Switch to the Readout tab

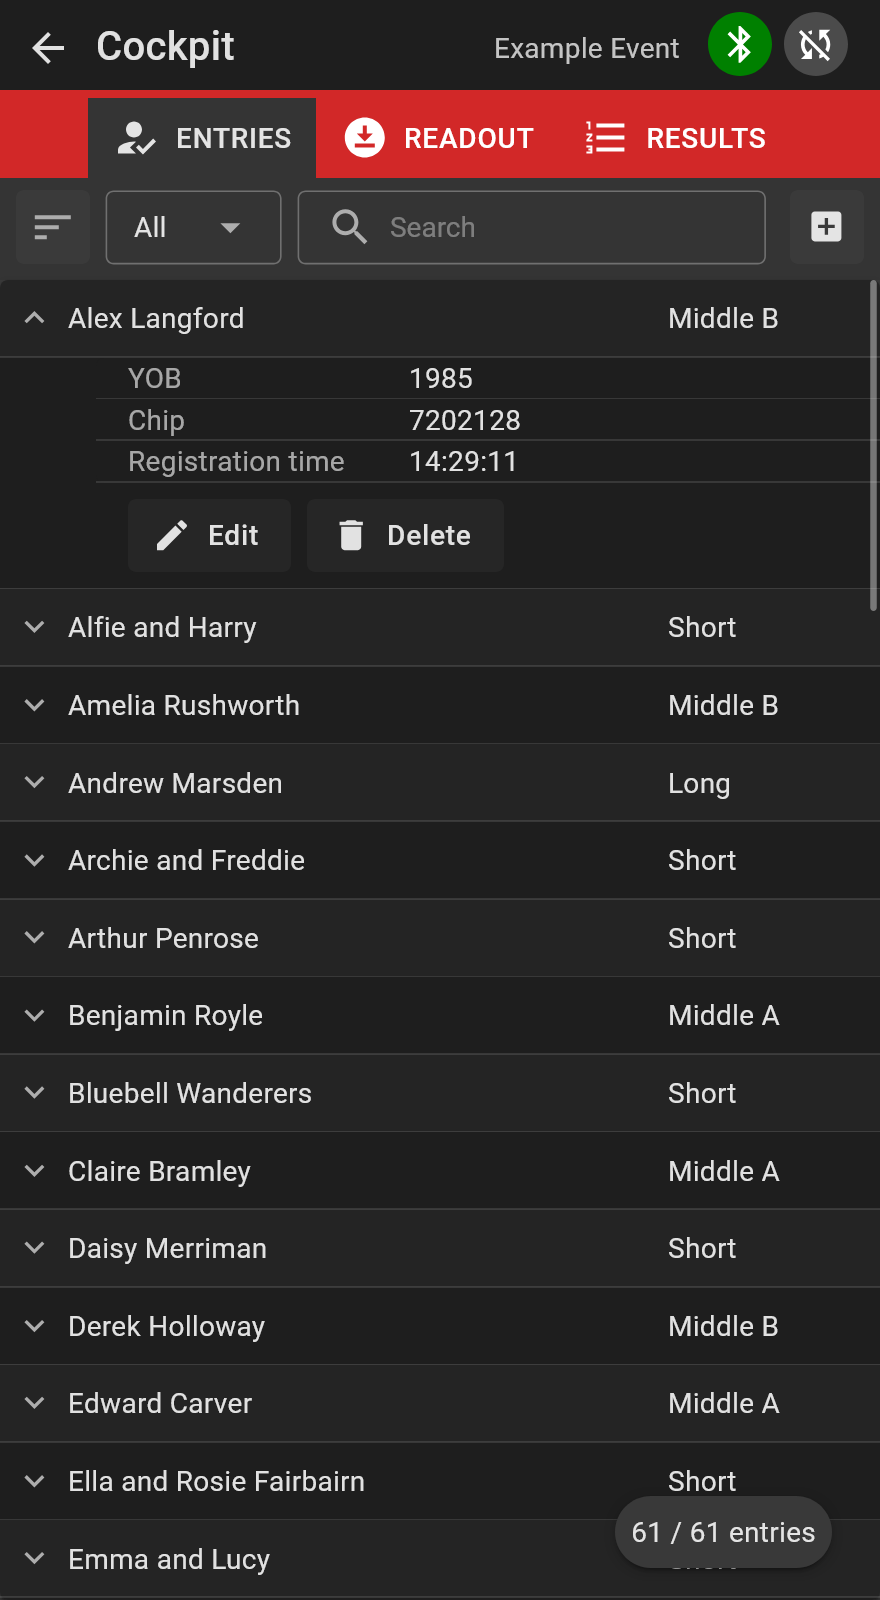click(x=440, y=138)
